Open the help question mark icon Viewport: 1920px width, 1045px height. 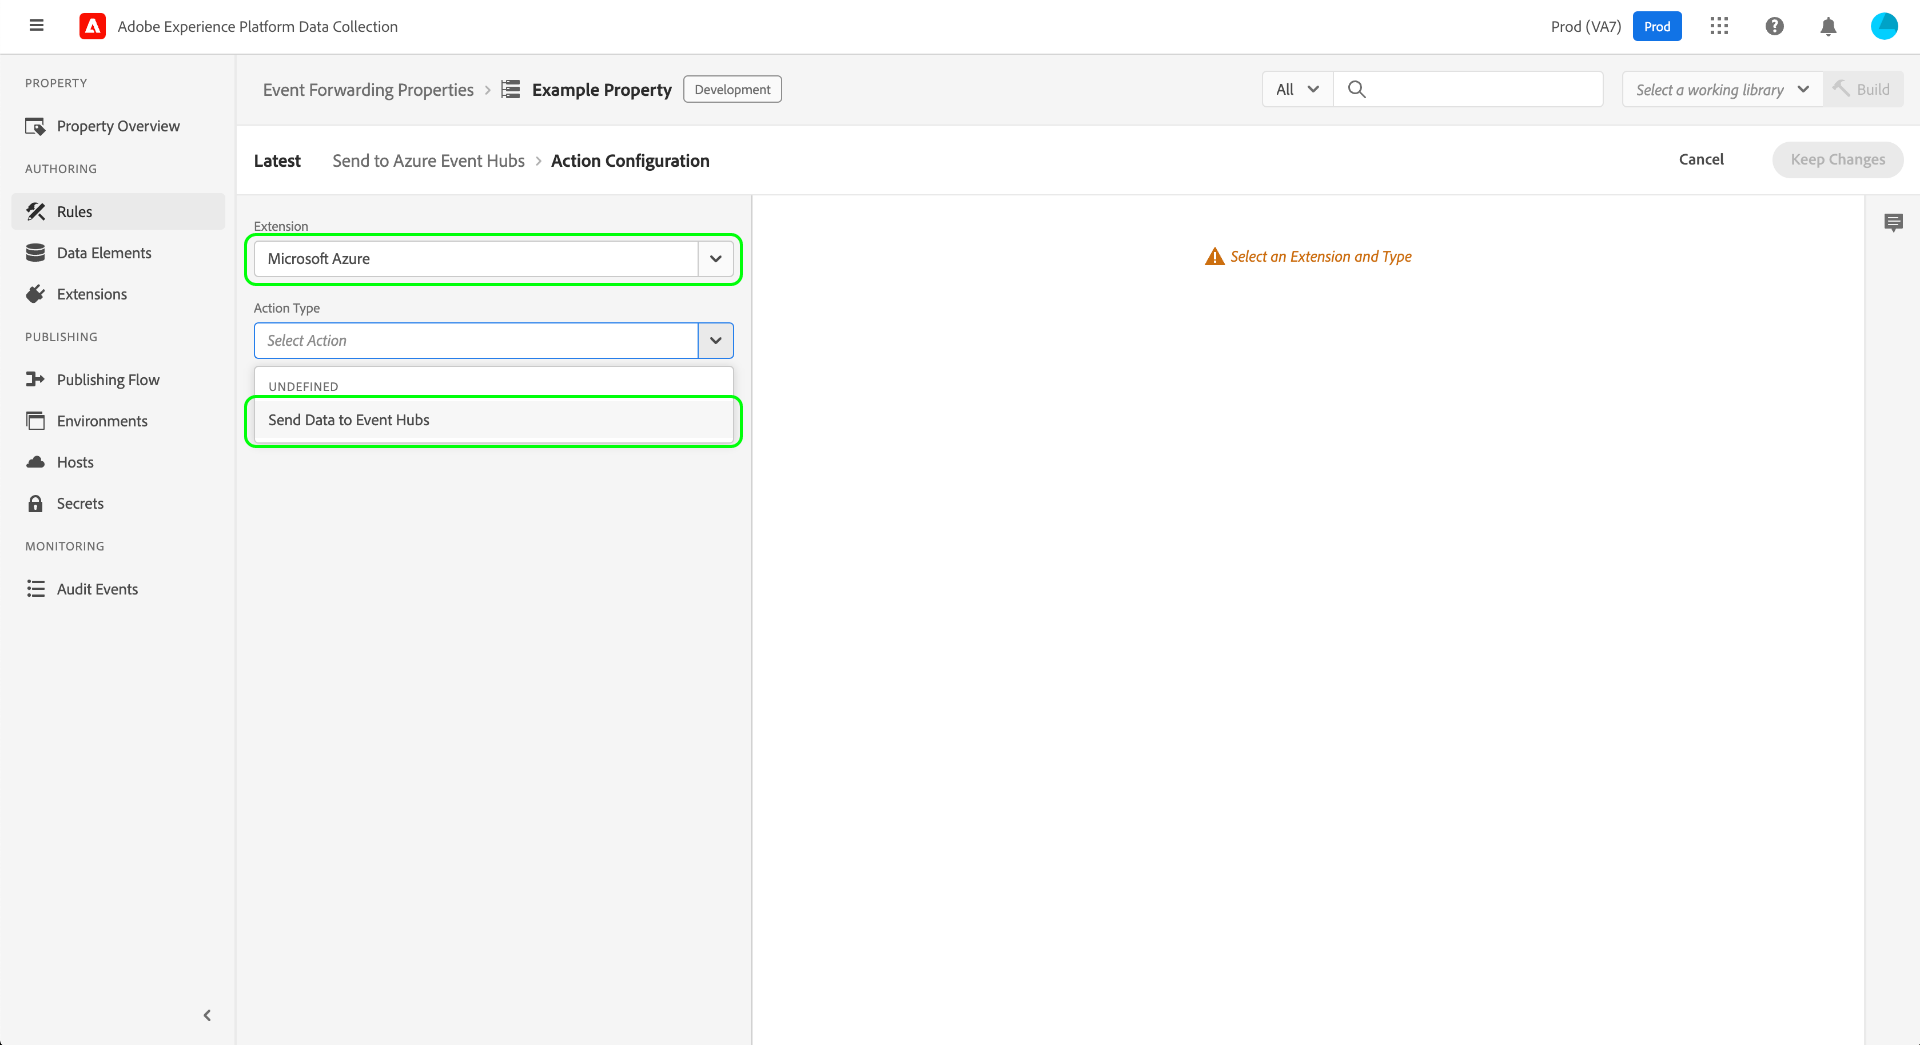click(x=1774, y=26)
